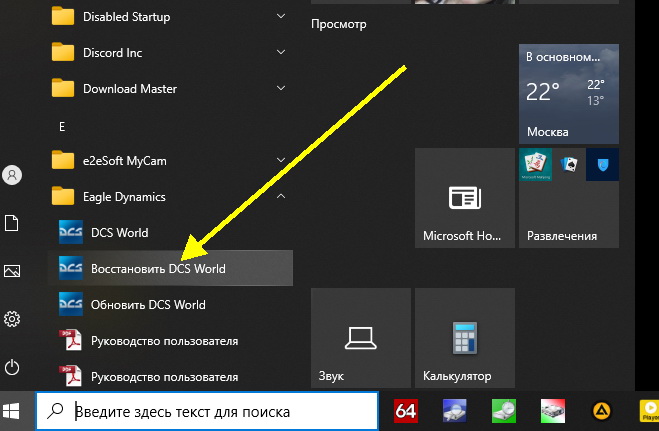
Task: Open Documents from the sidebar icon
Action: 12,223
